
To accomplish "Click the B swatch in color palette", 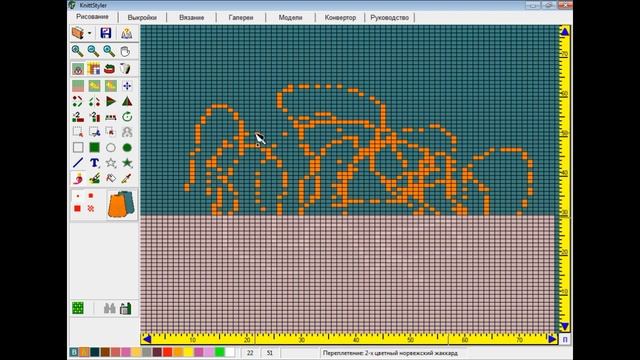I will pyautogui.click(x=74, y=352).
